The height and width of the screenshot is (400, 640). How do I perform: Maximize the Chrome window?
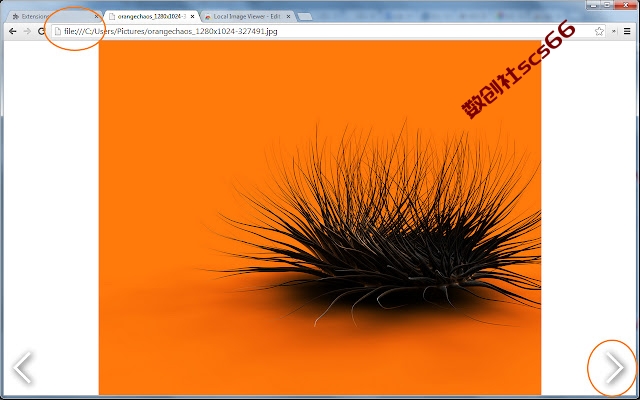click(x=607, y=5)
